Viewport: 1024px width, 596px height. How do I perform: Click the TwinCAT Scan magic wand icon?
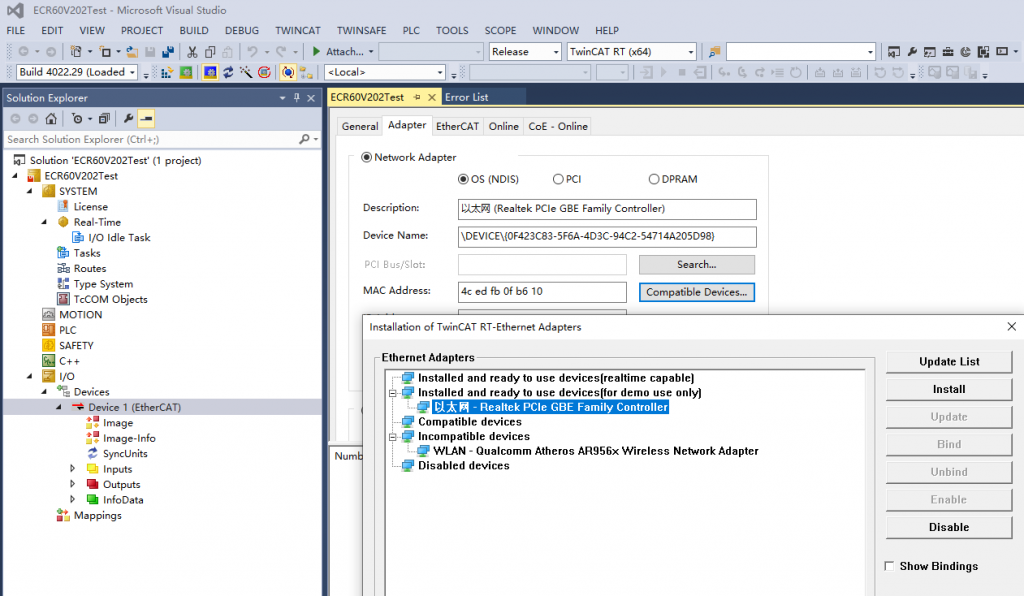[246, 72]
